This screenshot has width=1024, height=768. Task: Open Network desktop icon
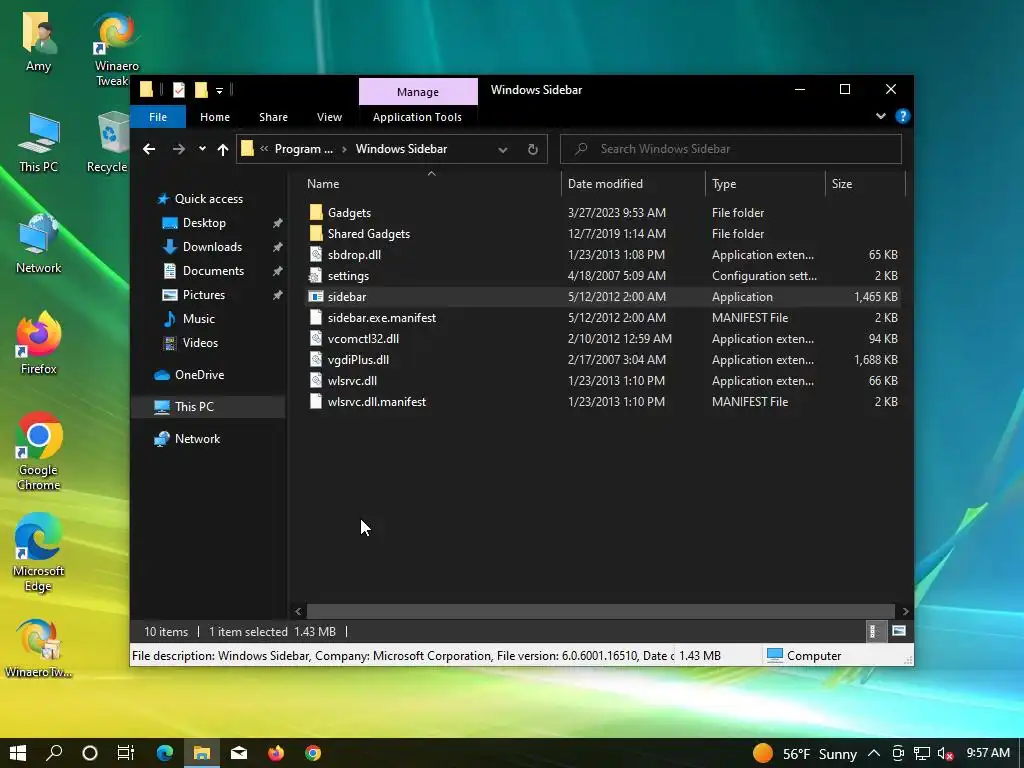tap(39, 244)
